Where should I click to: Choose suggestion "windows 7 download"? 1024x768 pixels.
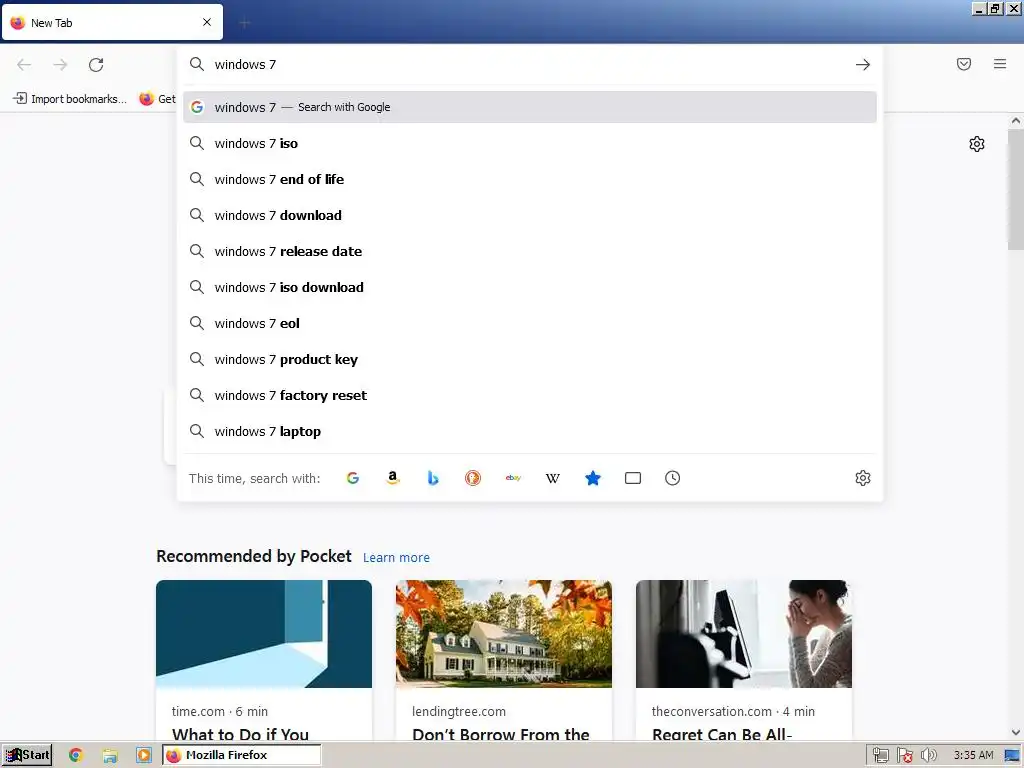coord(530,215)
